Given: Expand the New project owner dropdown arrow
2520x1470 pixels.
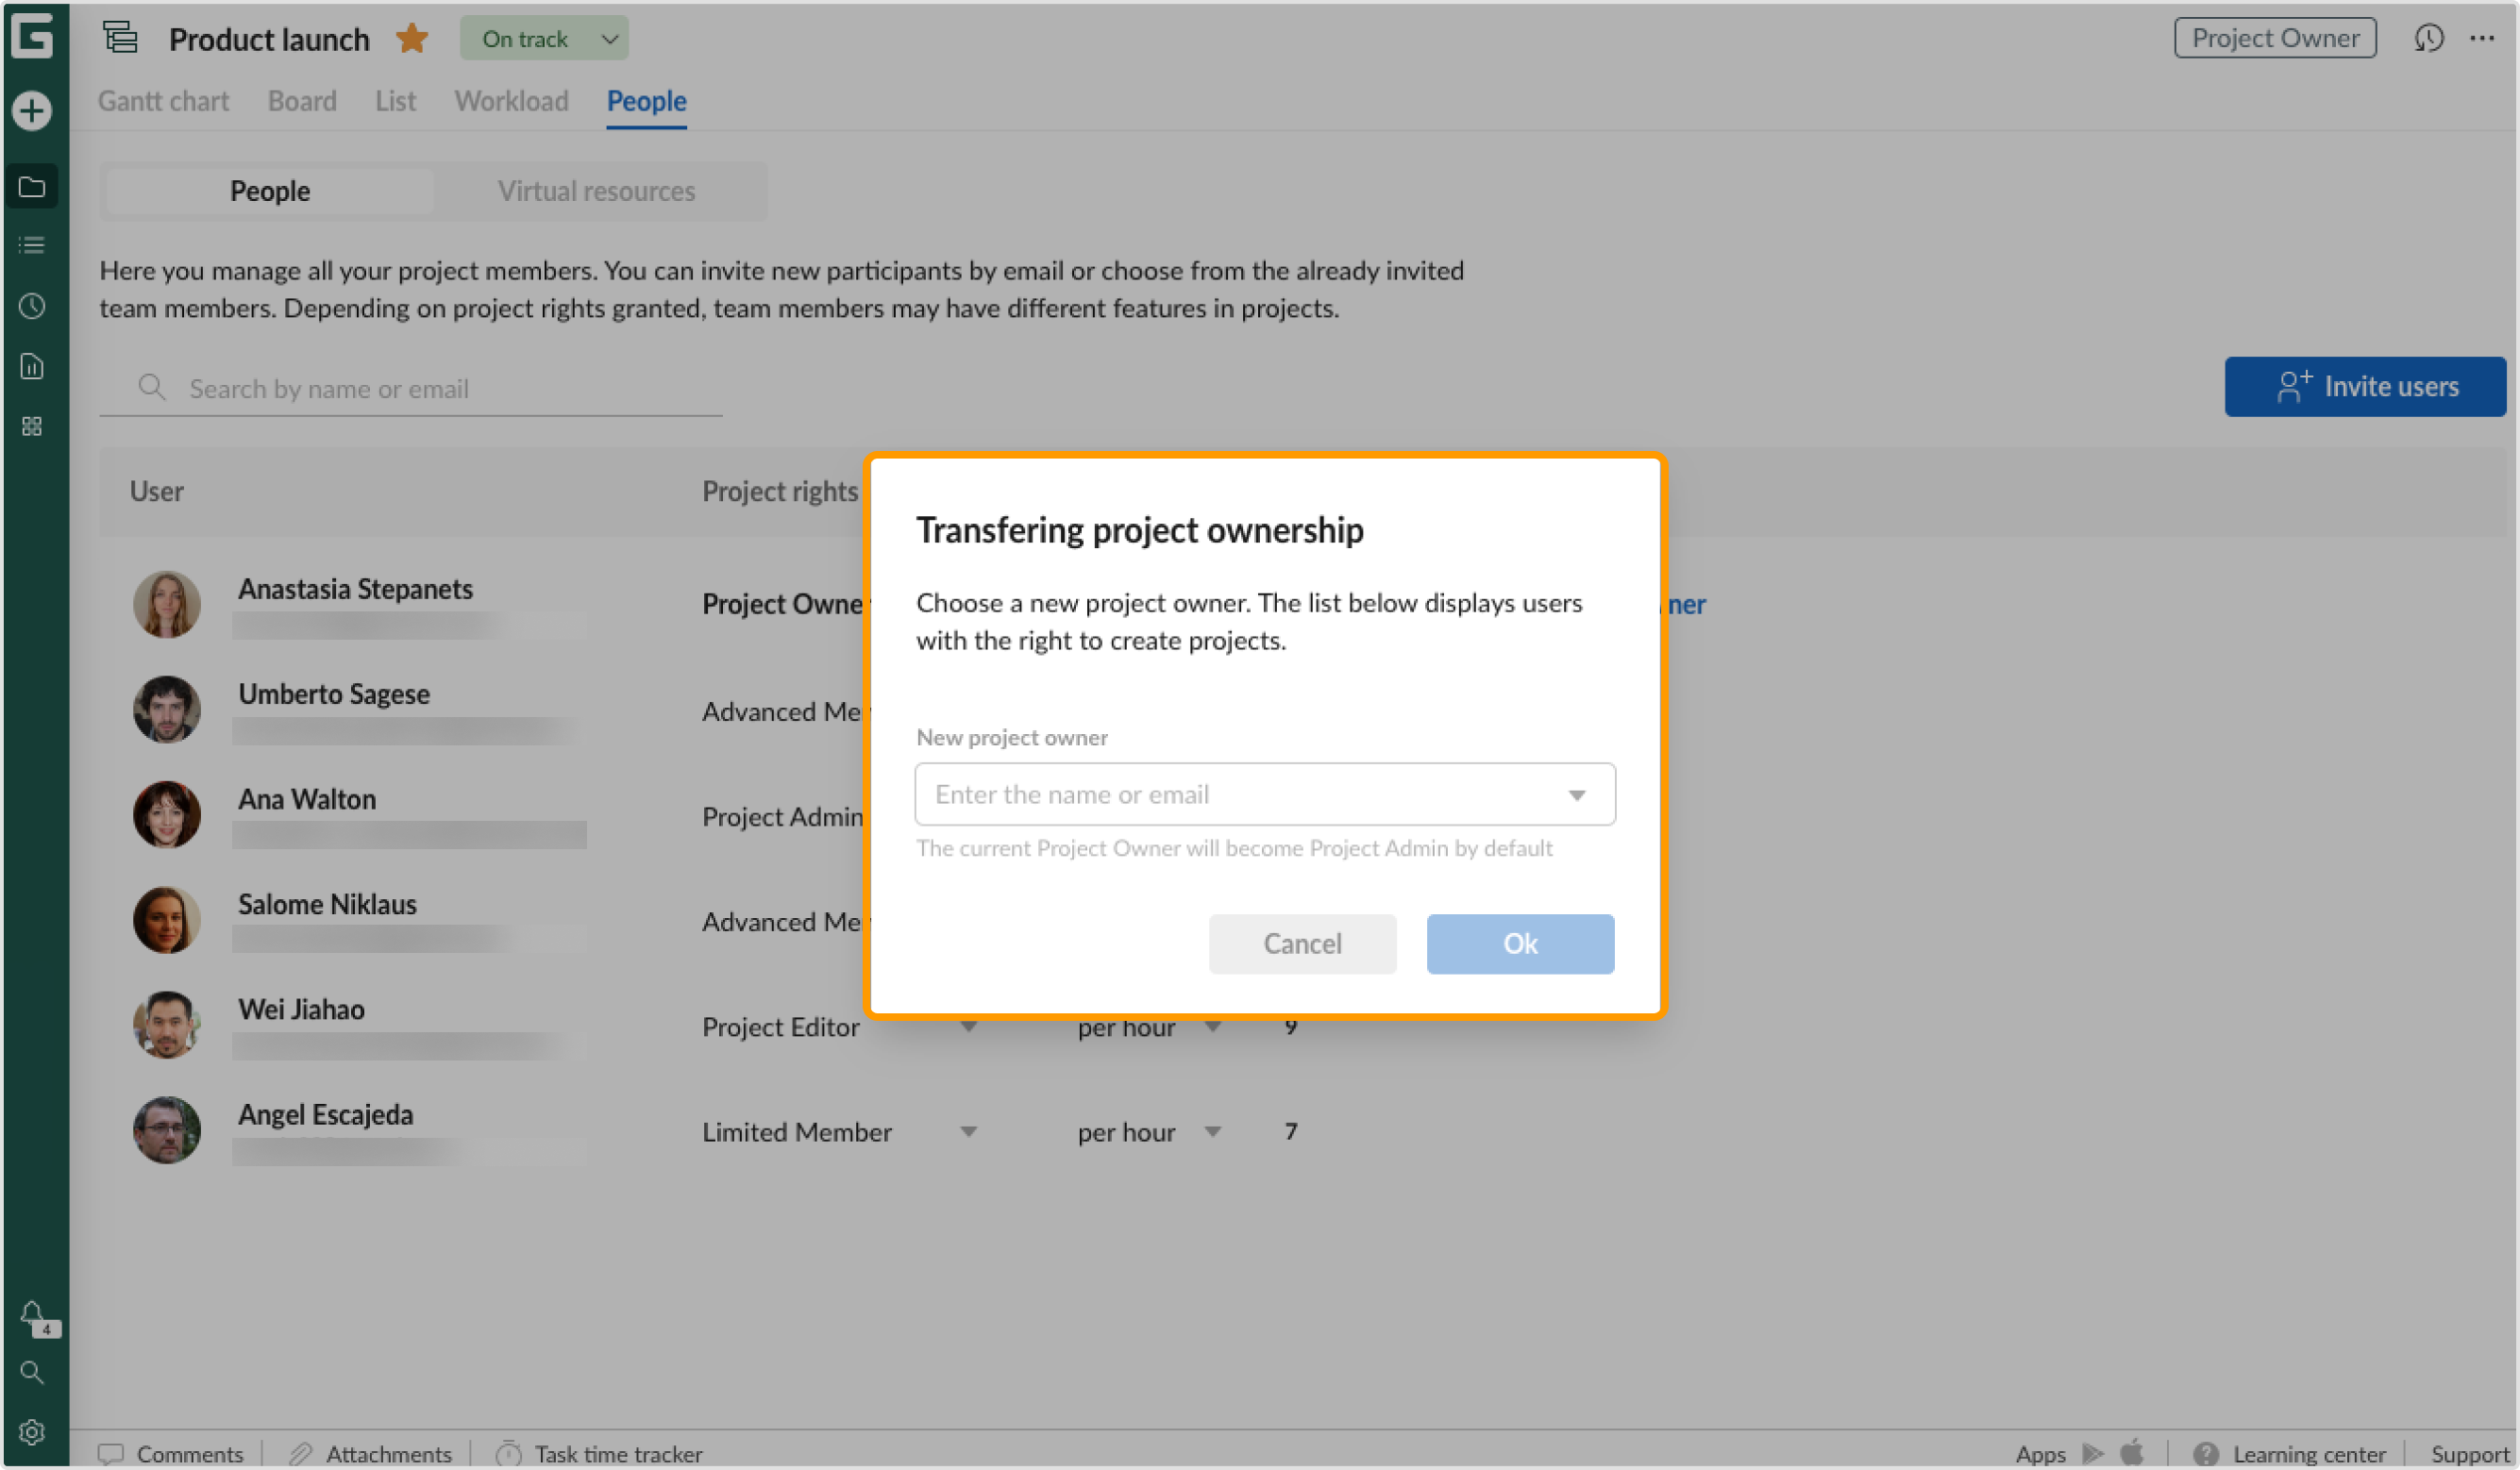Looking at the screenshot, I should pyautogui.click(x=1577, y=794).
